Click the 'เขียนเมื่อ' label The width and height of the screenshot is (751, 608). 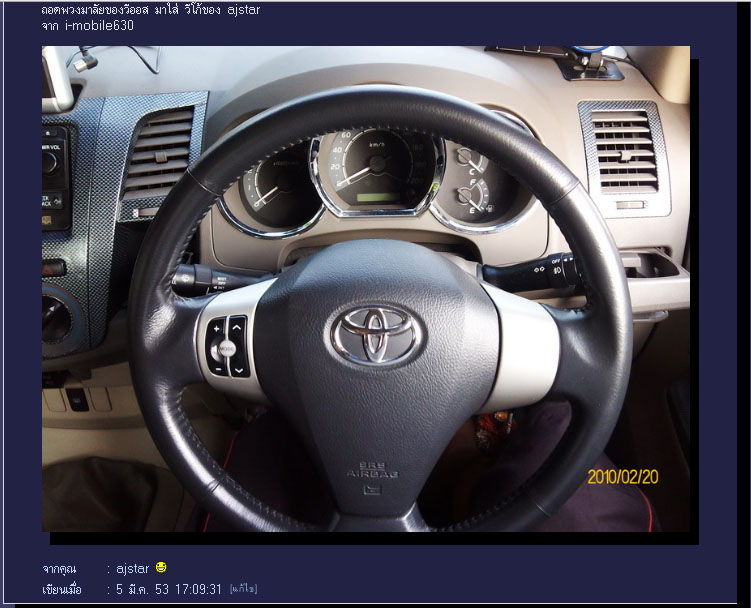pyautogui.click(x=62, y=589)
